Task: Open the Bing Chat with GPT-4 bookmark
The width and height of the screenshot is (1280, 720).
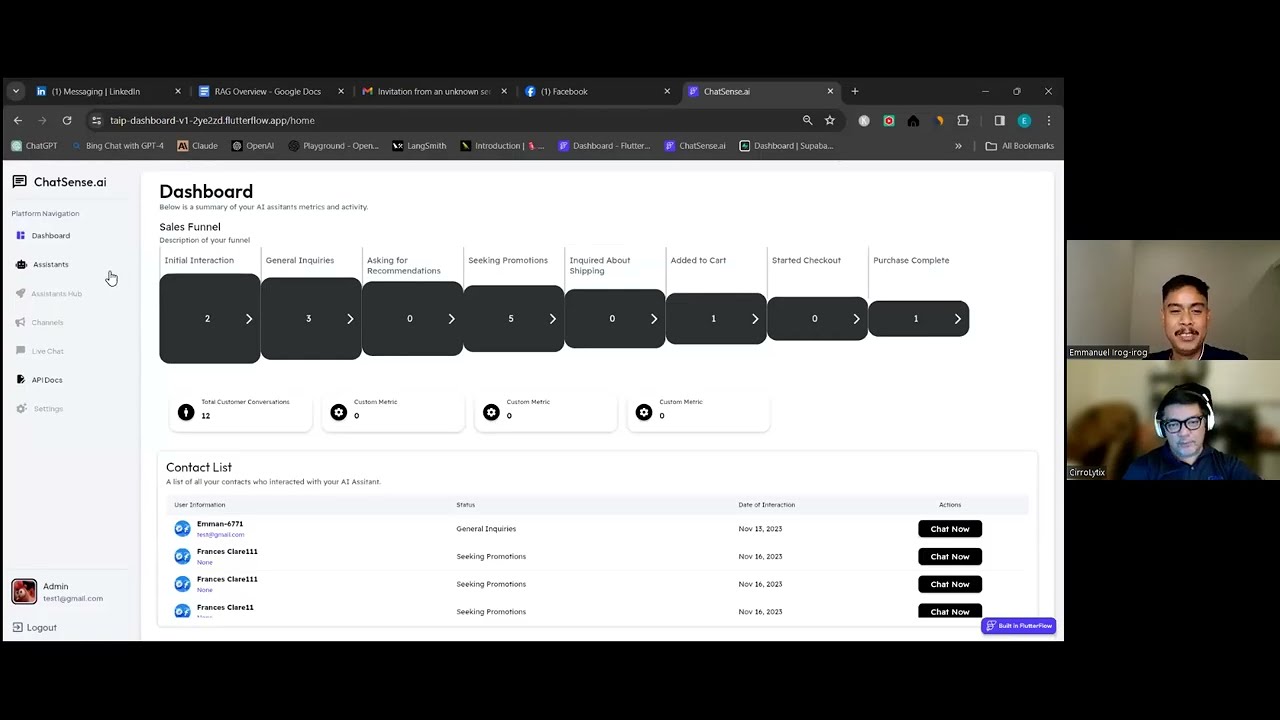Action: 117,146
